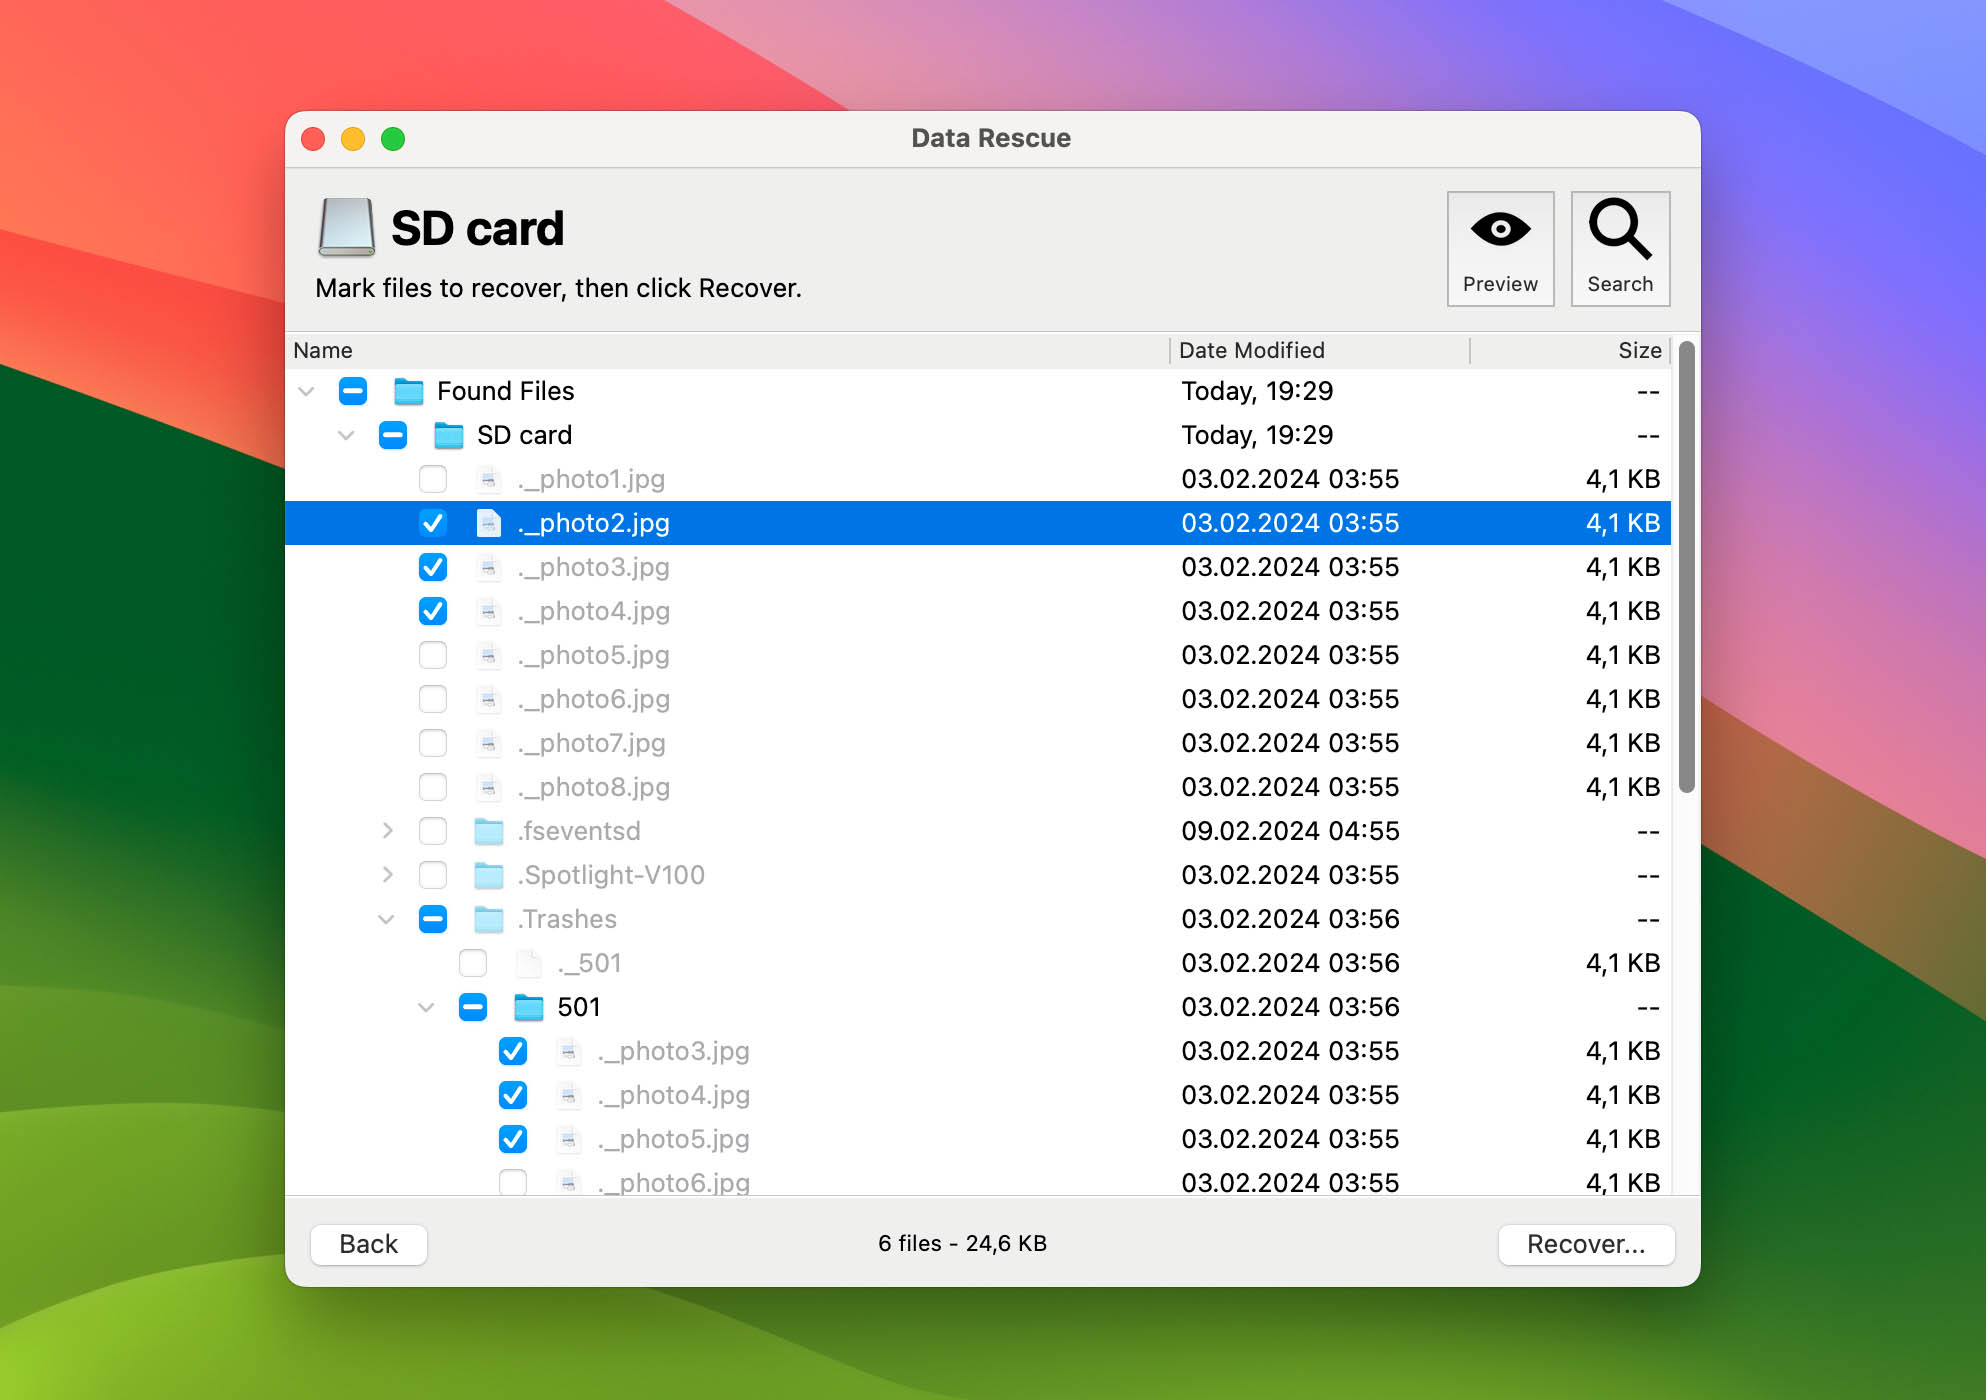Click the Data Rescue app menu
Screen dimensions: 1986x1400
[x=995, y=138]
